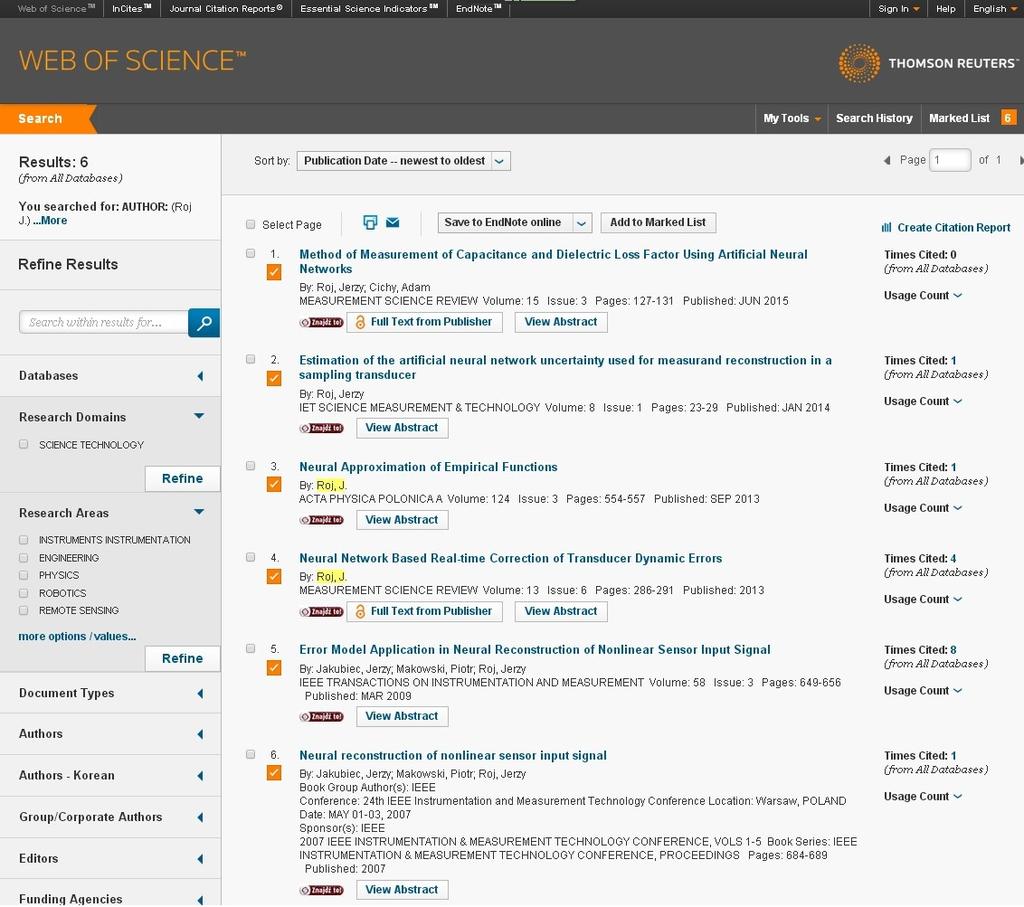
Task: Click the print icon next to Select Page
Action: [370, 223]
